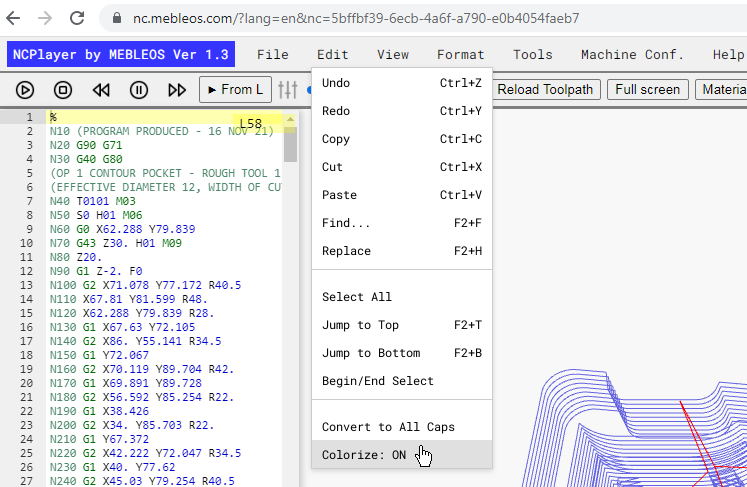Viewport: 747px width, 487px height.
Task: Click the From L play button
Action: [x=235, y=90]
